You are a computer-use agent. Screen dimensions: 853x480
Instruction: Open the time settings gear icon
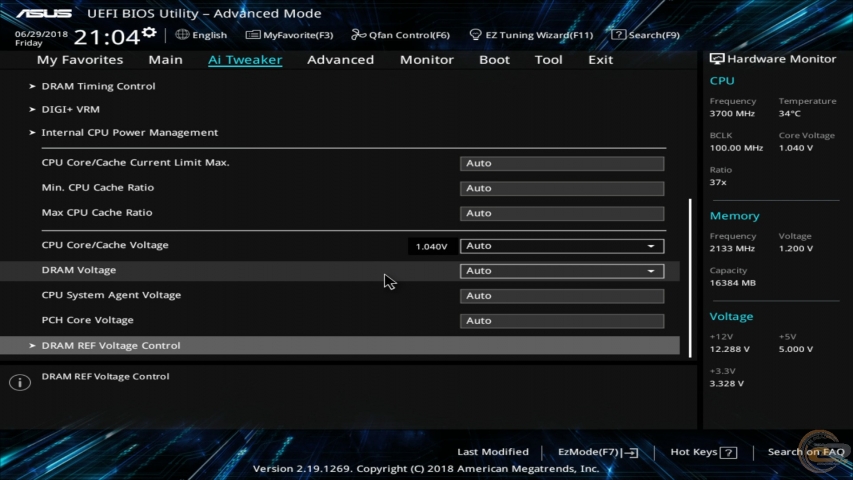(149, 33)
